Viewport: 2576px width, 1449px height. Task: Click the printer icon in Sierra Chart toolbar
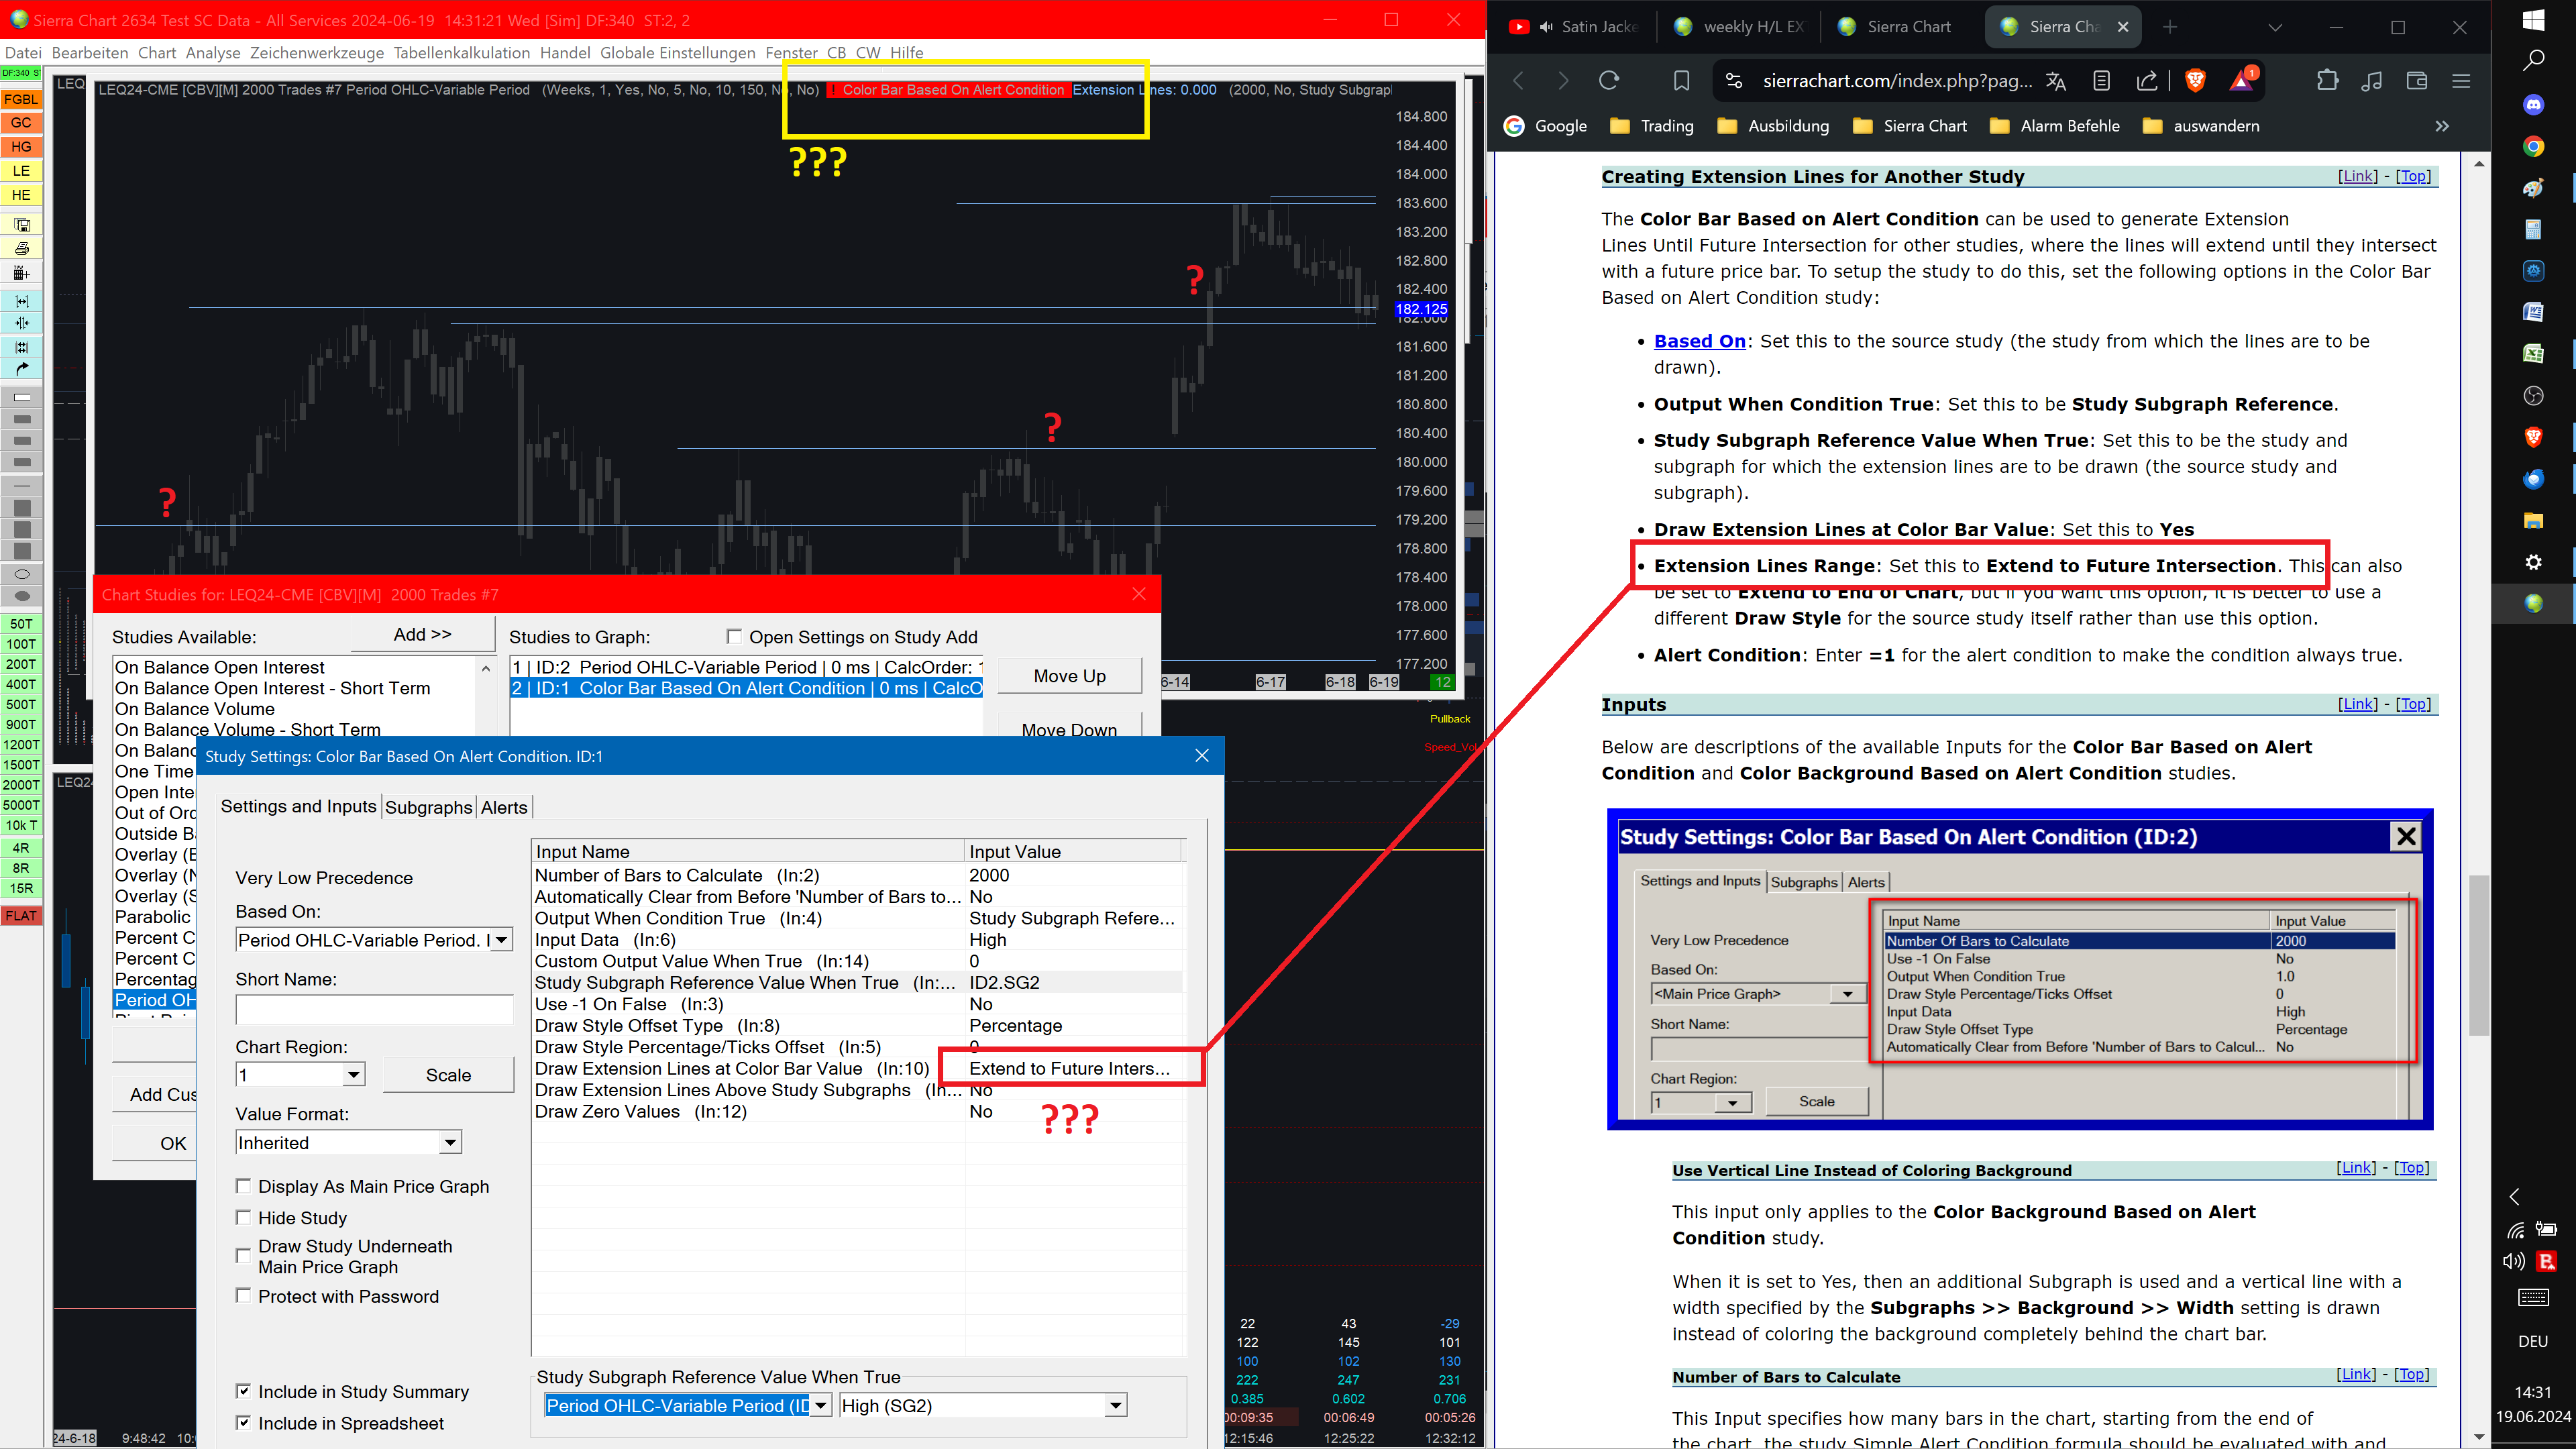point(22,248)
